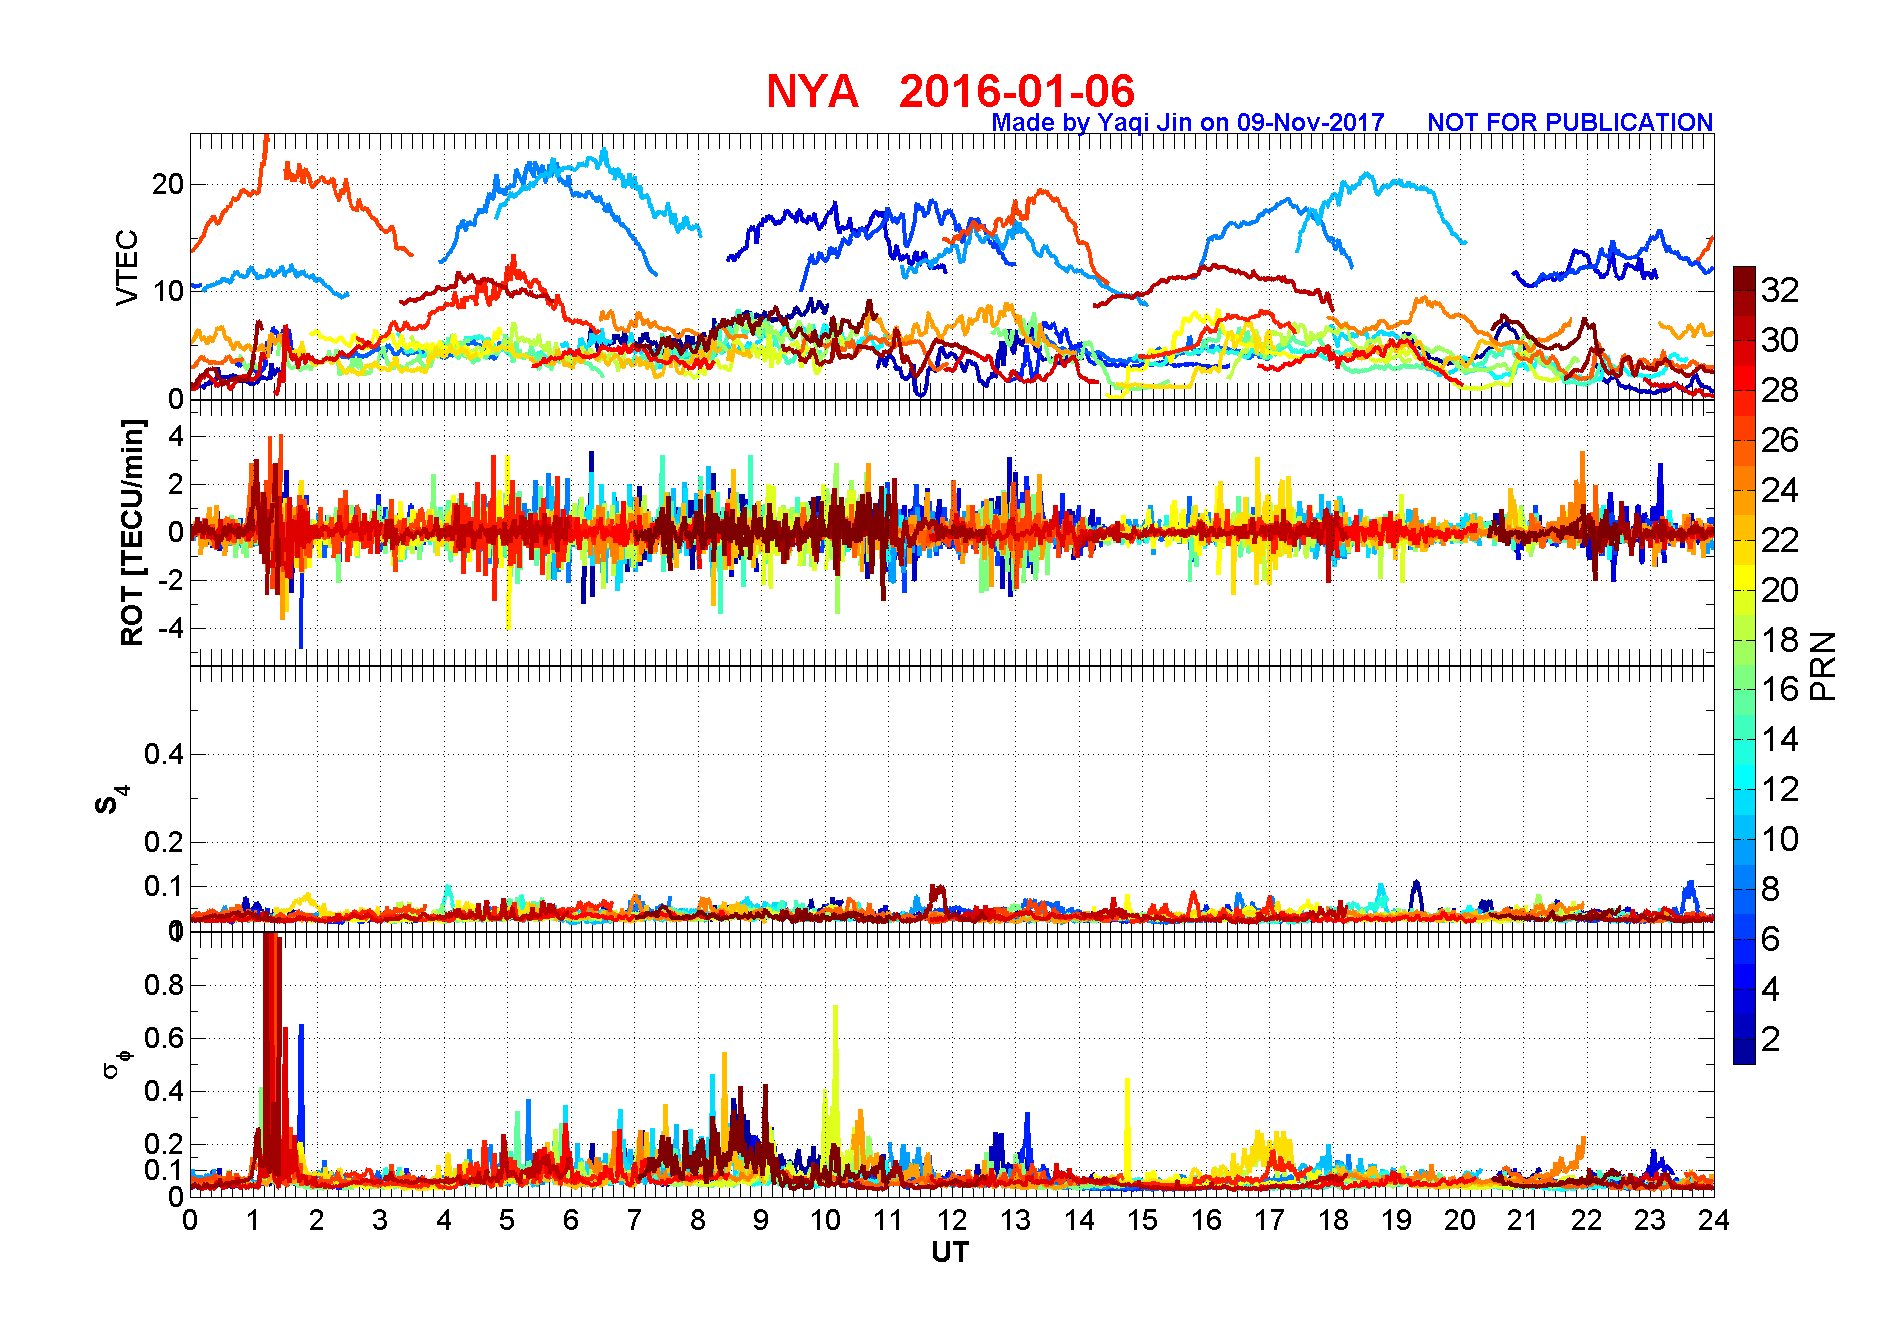Click the "8" label on the PRN colorbar

point(1771,889)
